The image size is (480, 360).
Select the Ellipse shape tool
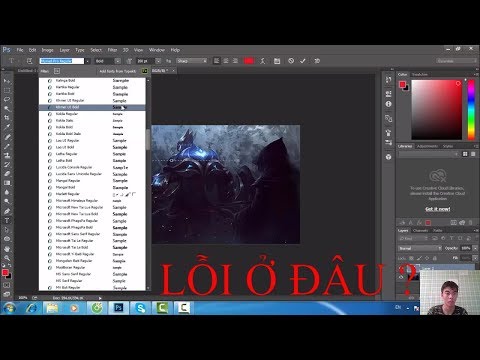pyautogui.click(x=7, y=239)
